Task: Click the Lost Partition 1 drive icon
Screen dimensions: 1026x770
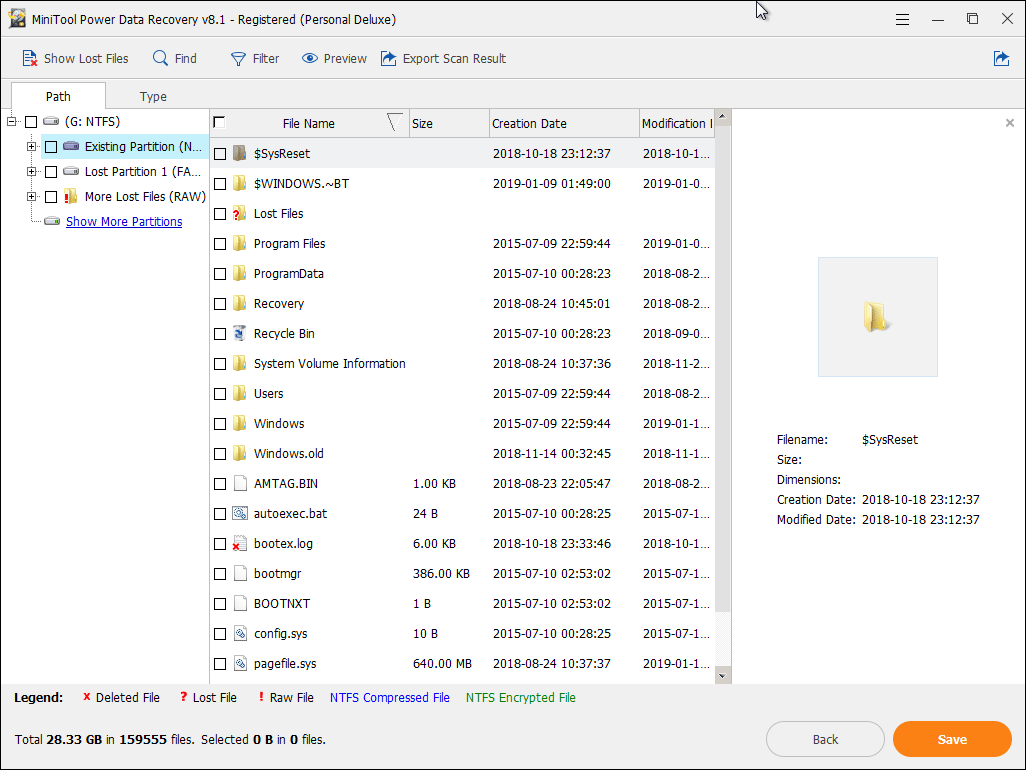Action: pos(71,171)
